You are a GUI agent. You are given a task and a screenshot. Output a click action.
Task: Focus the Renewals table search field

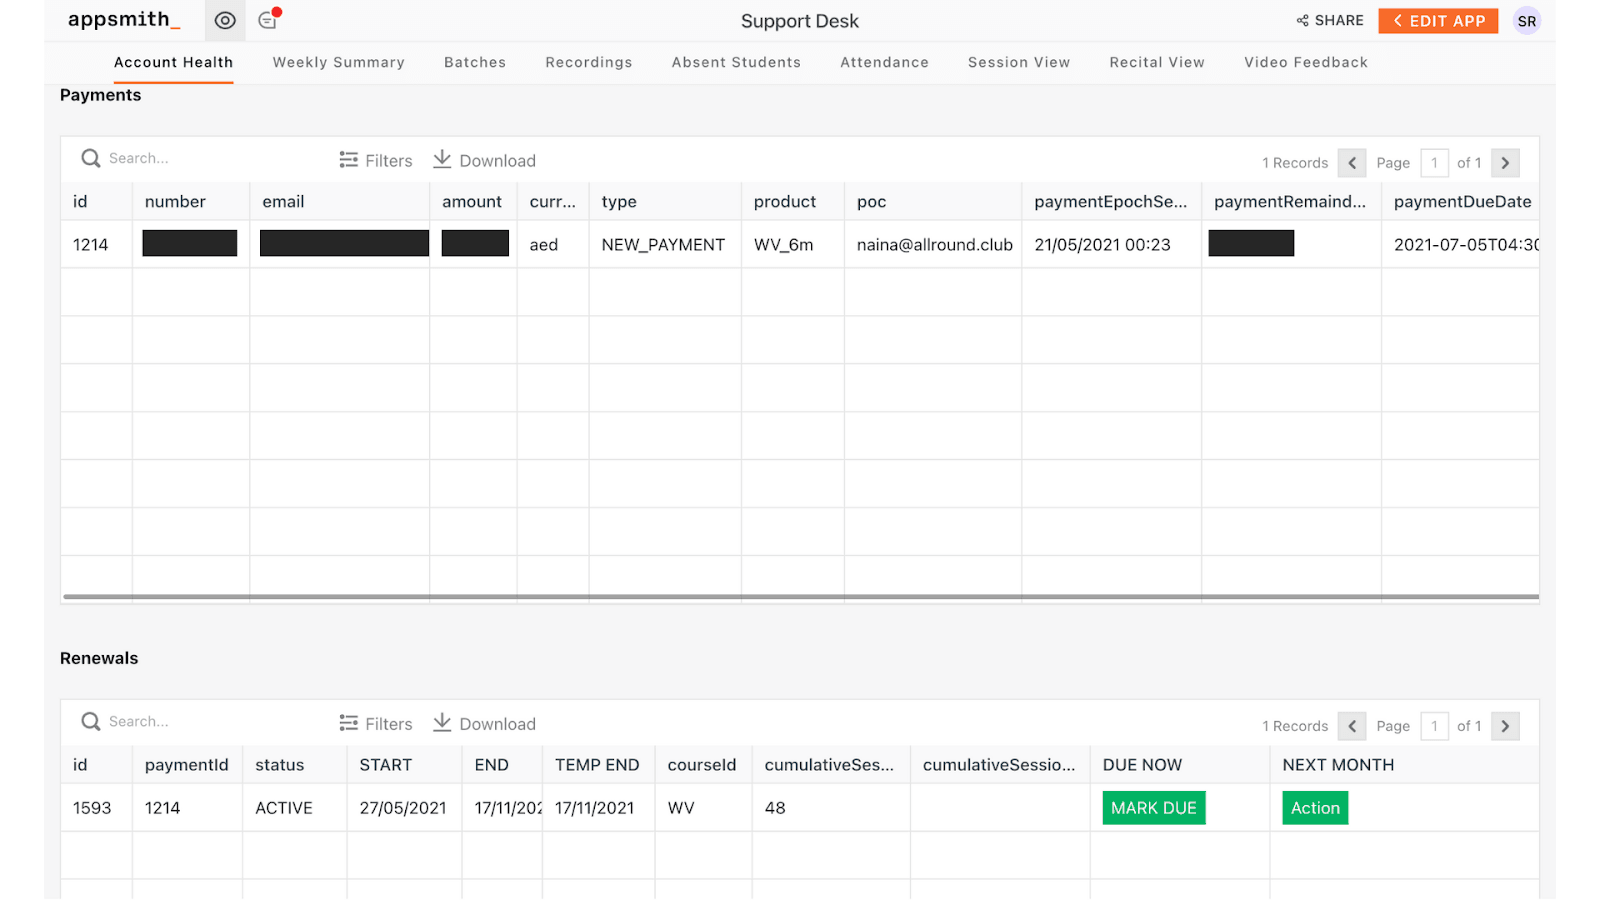[x=200, y=722]
